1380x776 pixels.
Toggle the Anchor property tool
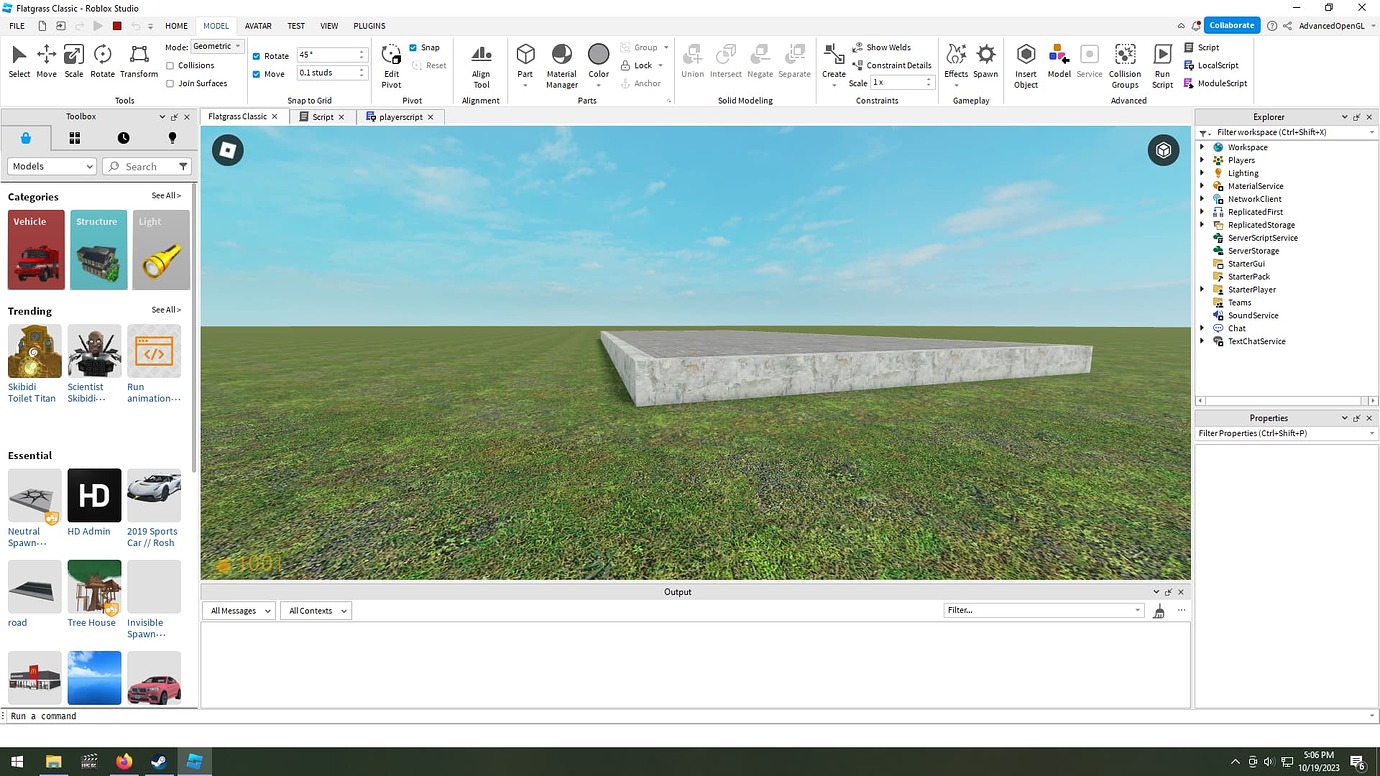coord(642,83)
